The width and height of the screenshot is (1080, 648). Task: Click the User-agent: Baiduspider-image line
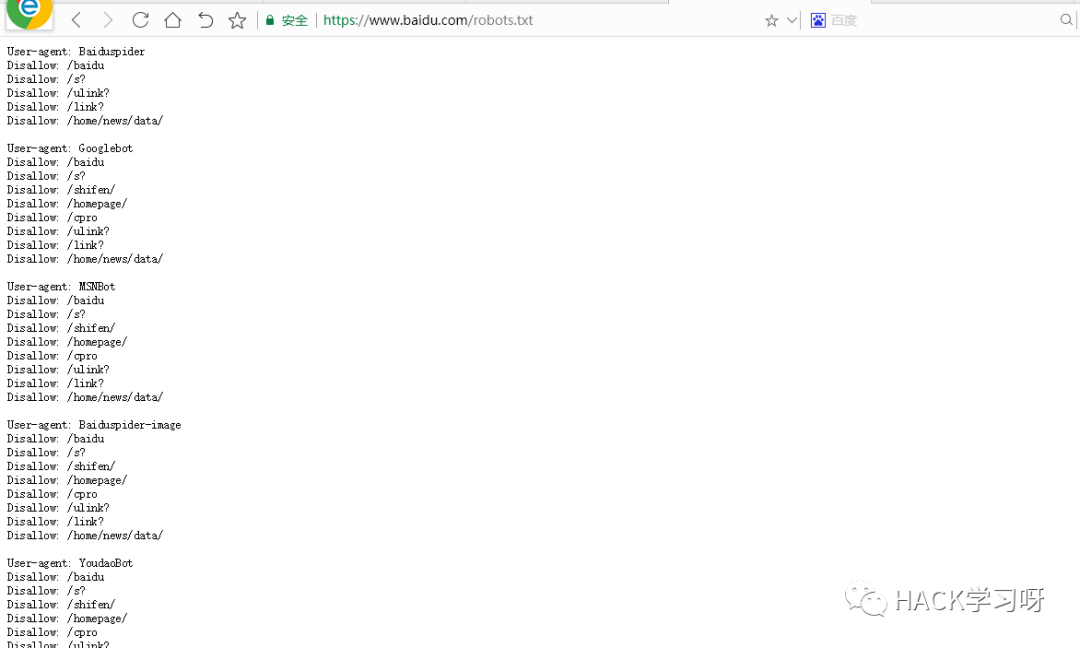coord(94,425)
